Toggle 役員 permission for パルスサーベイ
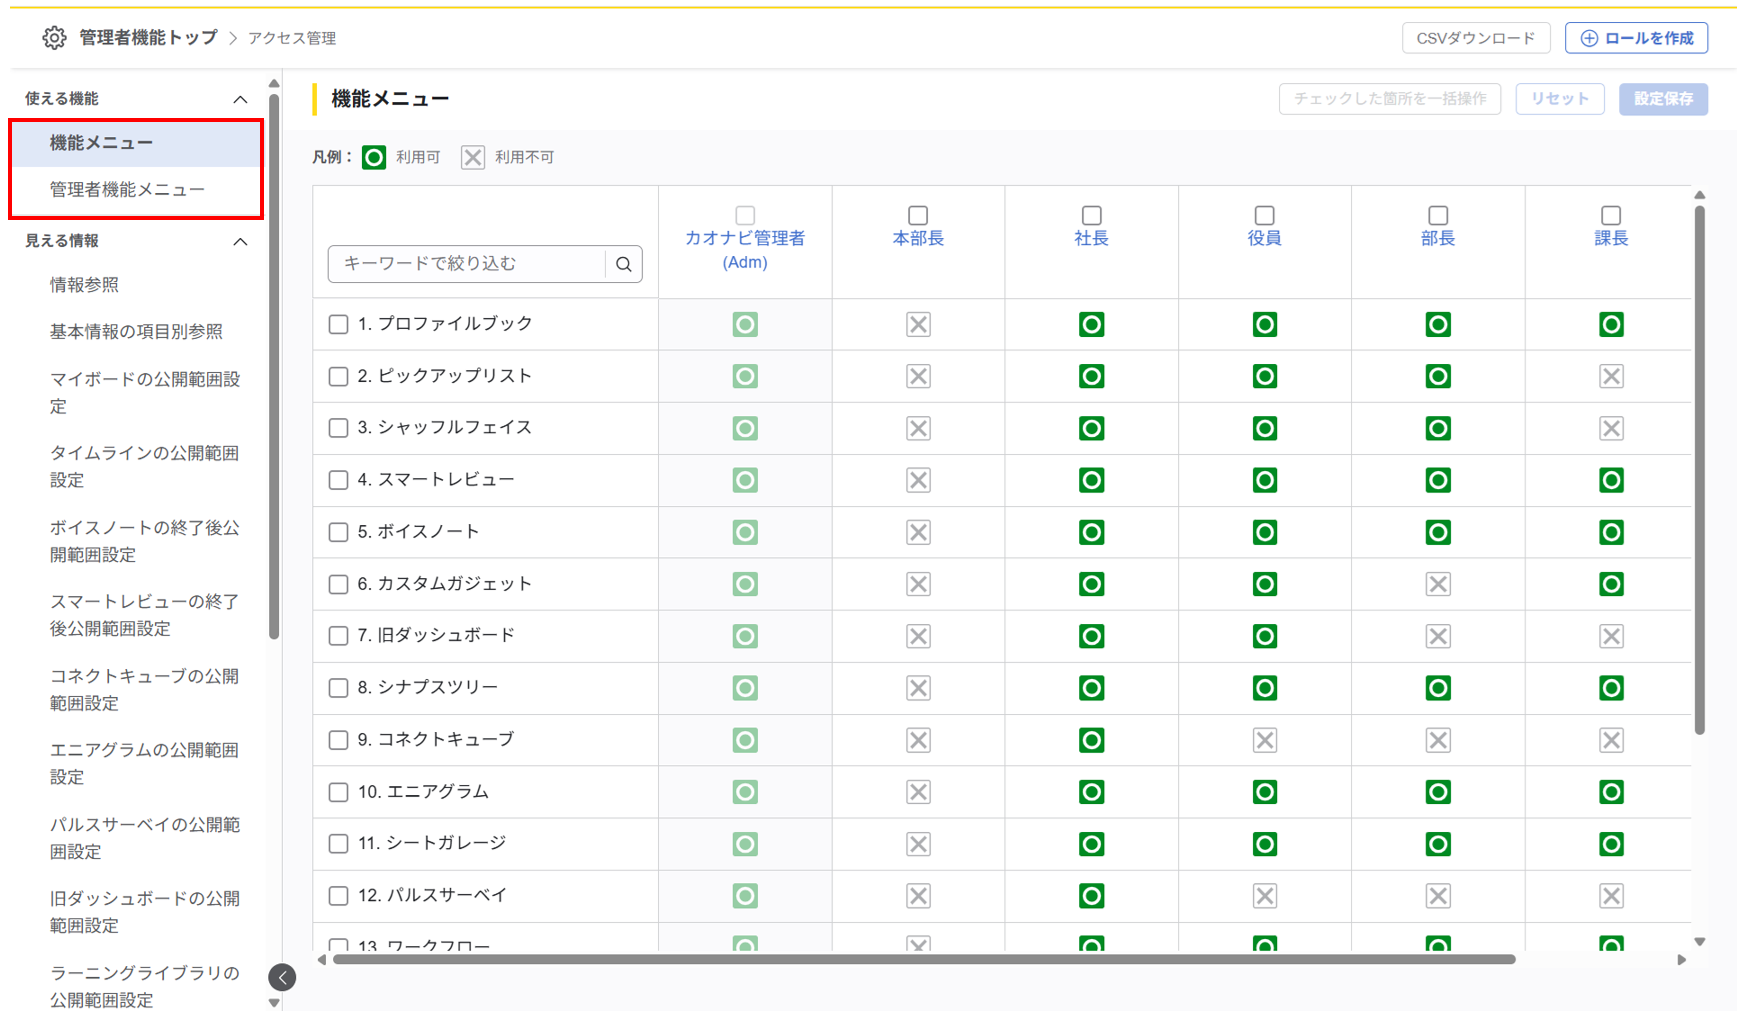 pyautogui.click(x=1265, y=896)
